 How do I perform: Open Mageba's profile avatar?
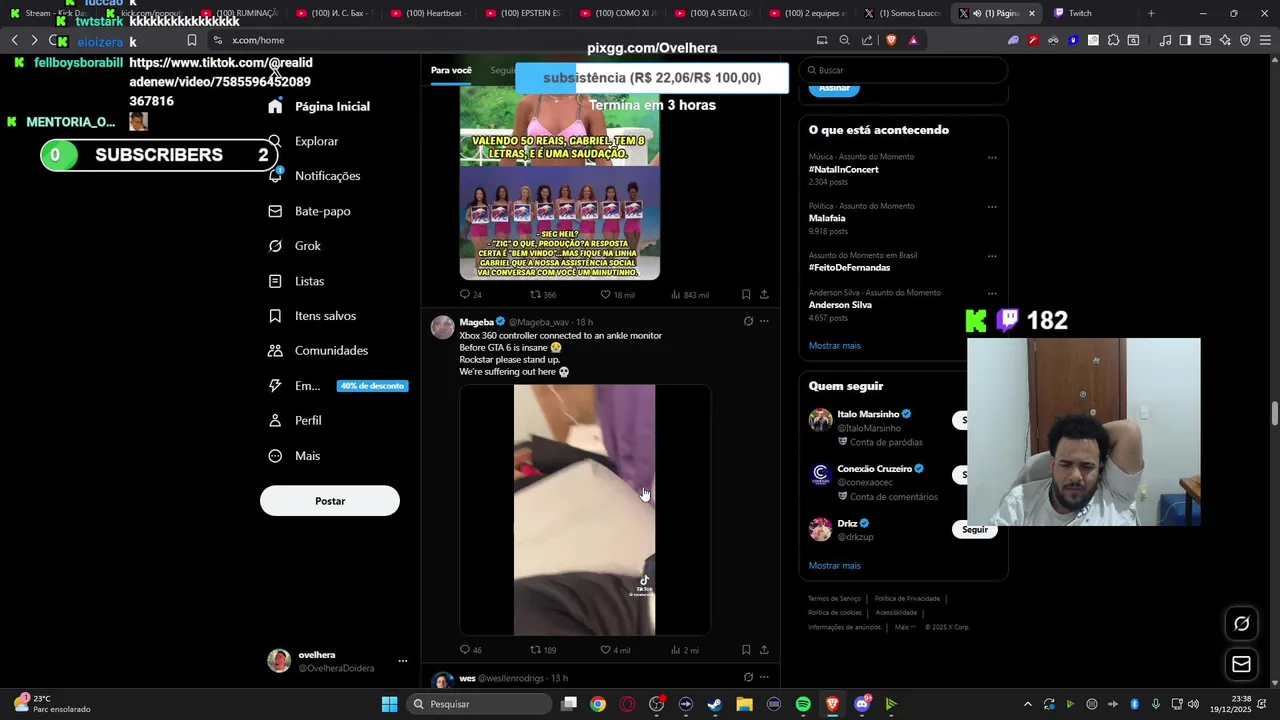tap(442, 328)
